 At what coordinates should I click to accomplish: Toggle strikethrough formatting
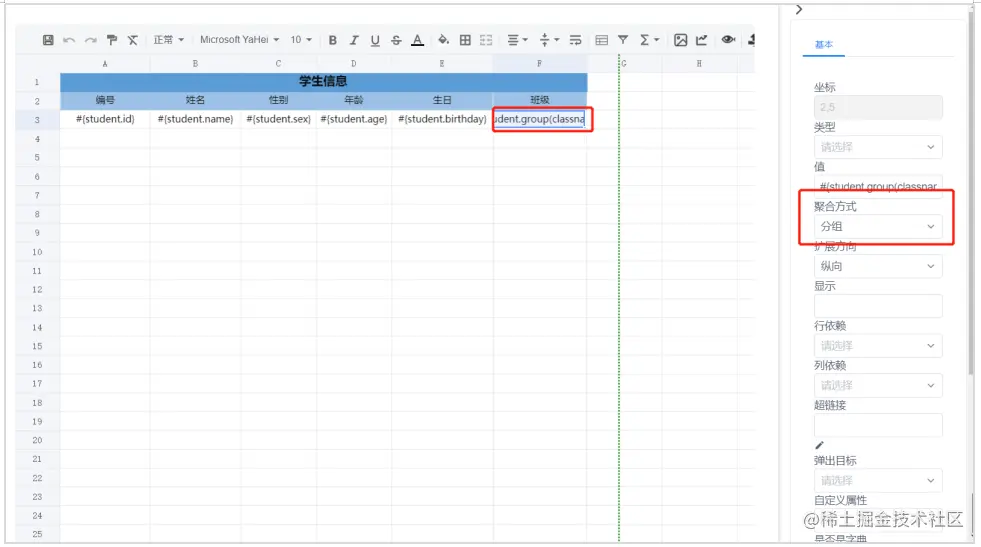click(x=396, y=40)
